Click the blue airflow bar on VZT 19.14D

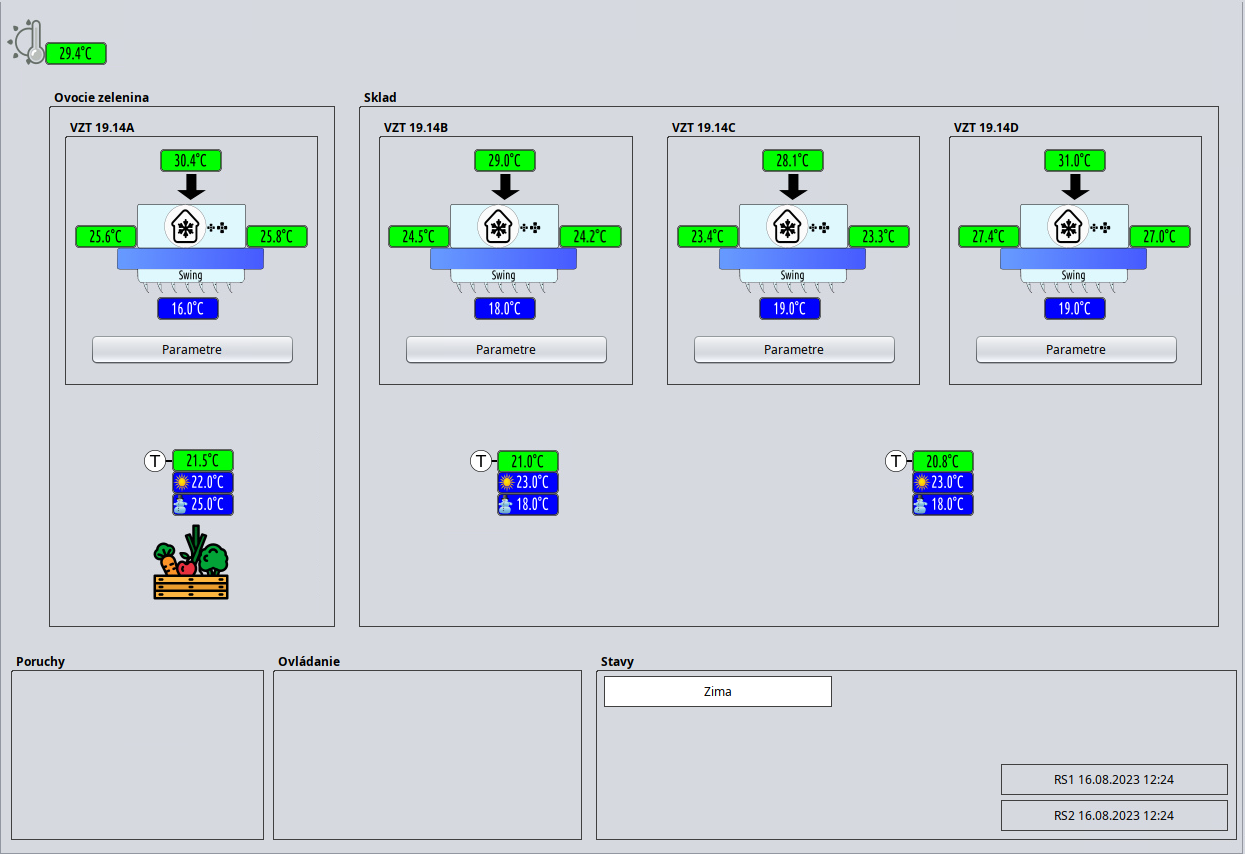(1073, 259)
